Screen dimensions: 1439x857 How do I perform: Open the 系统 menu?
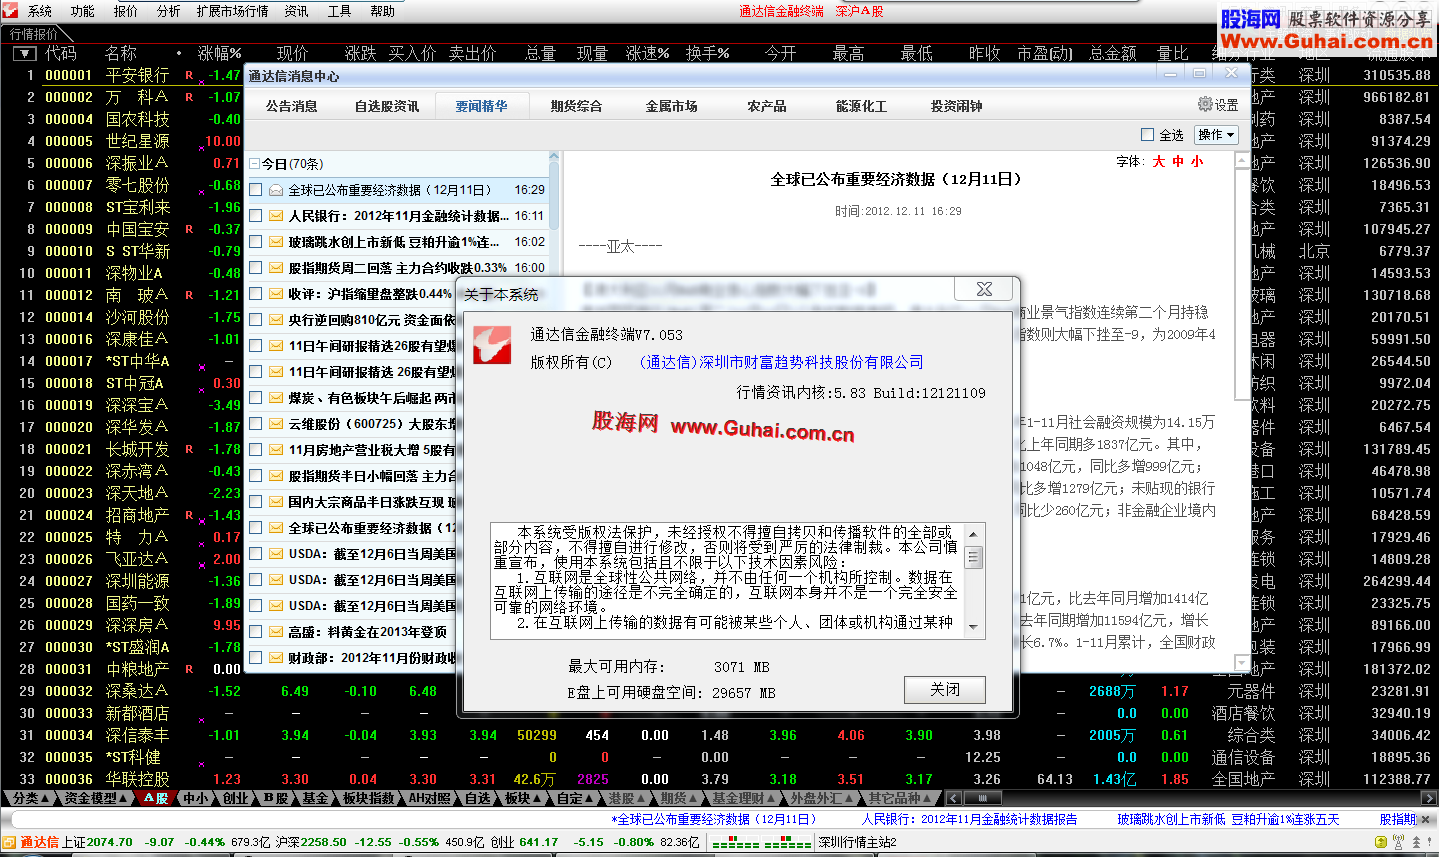tap(40, 11)
